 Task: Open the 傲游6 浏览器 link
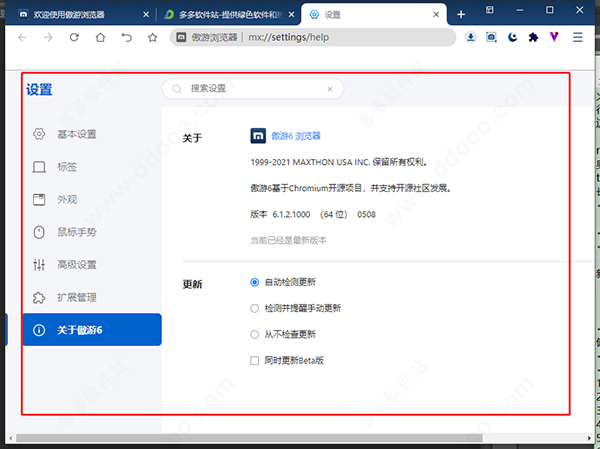tap(296, 136)
